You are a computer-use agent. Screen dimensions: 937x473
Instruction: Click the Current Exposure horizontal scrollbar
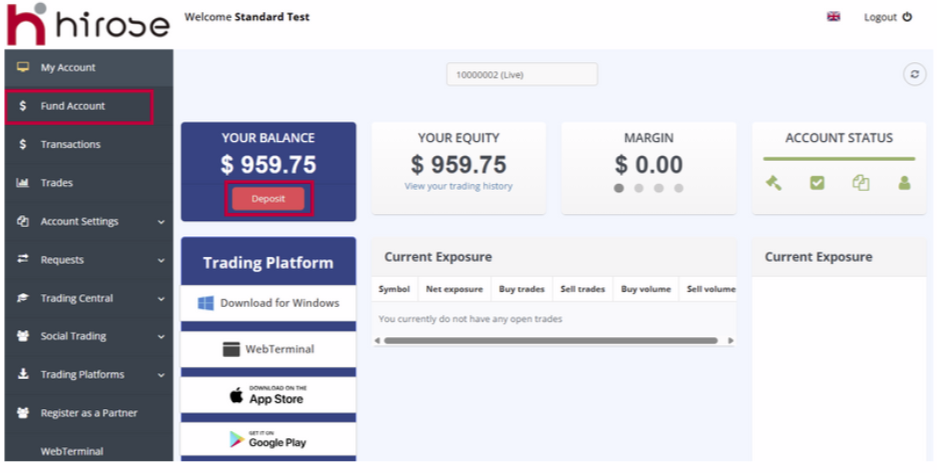tap(550, 340)
